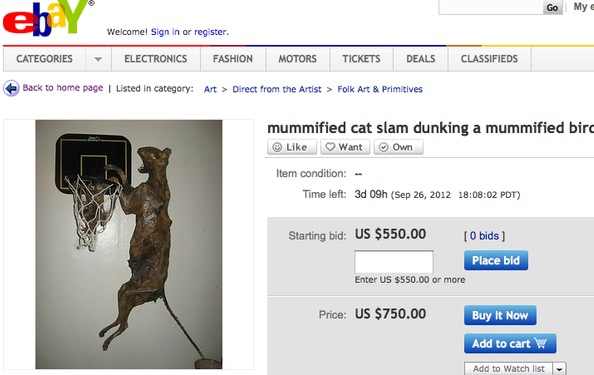
Task: Select the Motors tab
Action: point(297,59)
